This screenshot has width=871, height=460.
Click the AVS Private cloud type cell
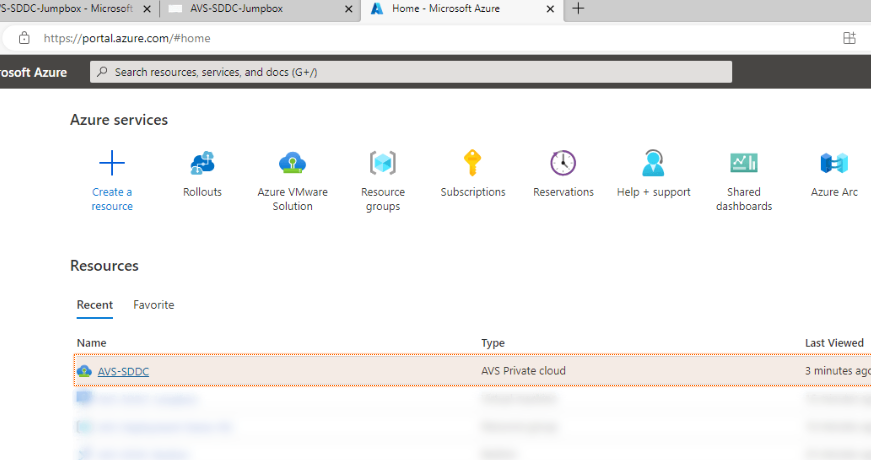pos(523,371)
